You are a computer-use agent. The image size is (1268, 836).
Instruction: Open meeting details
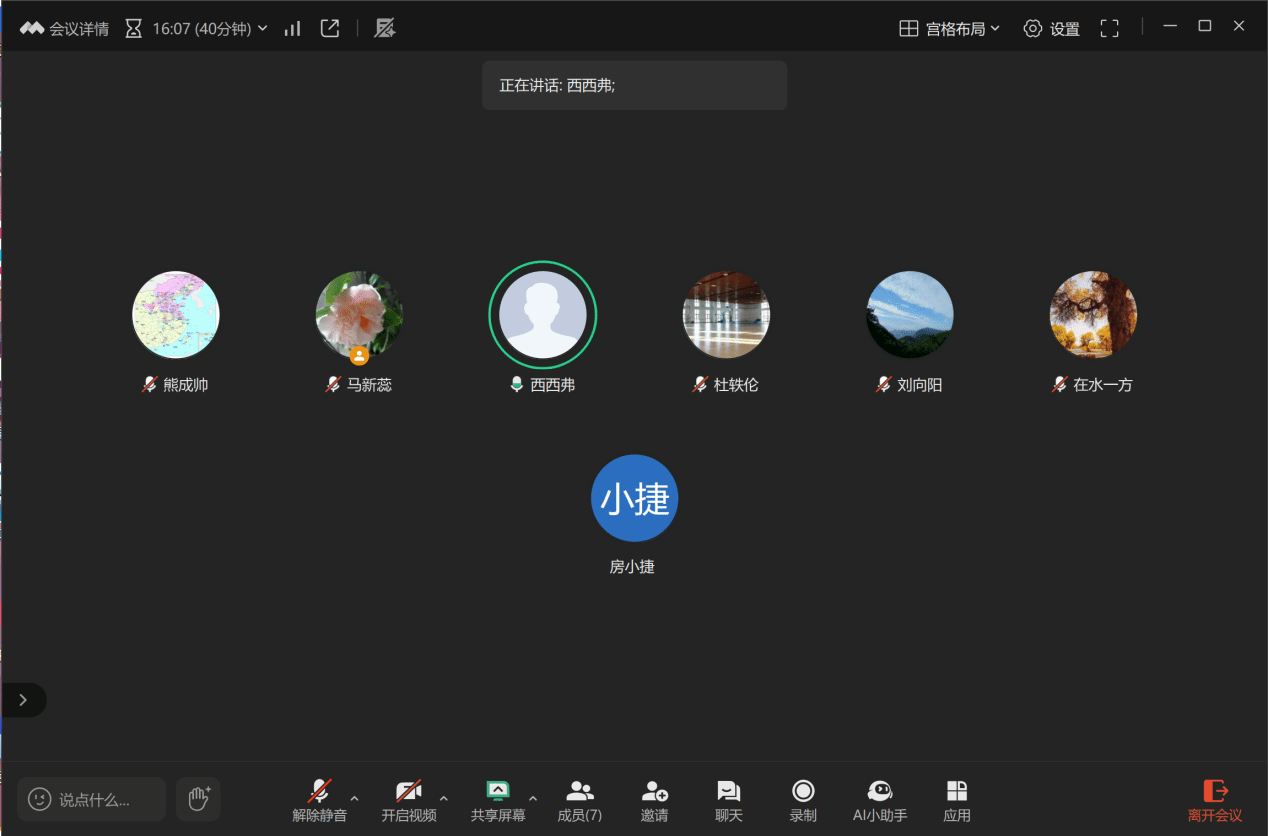click(65, 29)
